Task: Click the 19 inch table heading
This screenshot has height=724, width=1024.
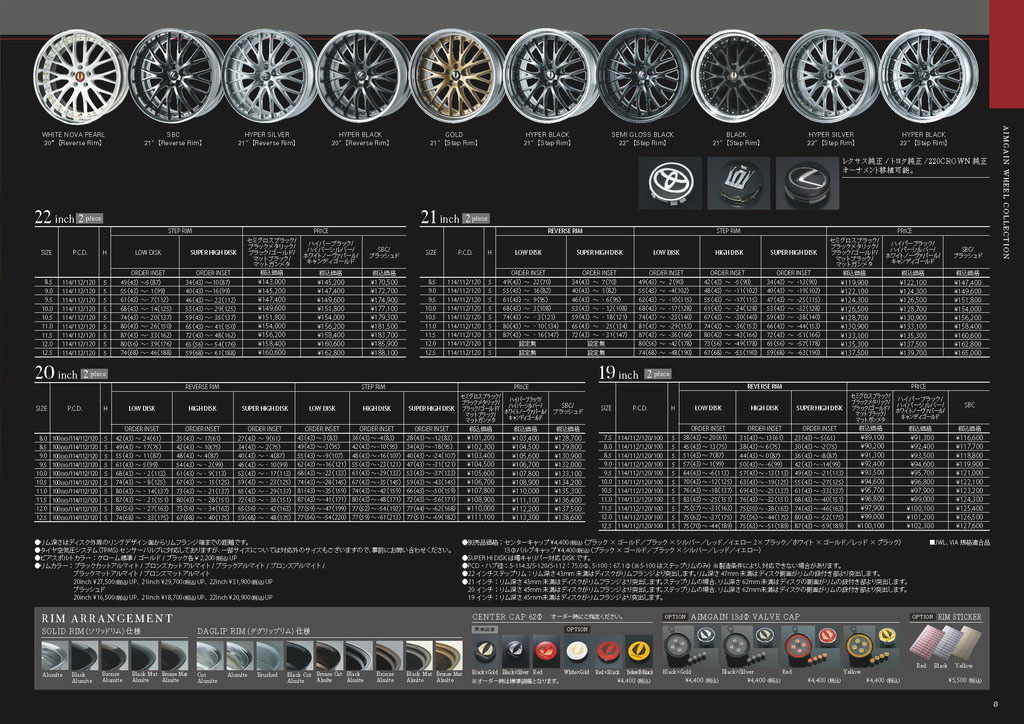Action: (619, 375)
